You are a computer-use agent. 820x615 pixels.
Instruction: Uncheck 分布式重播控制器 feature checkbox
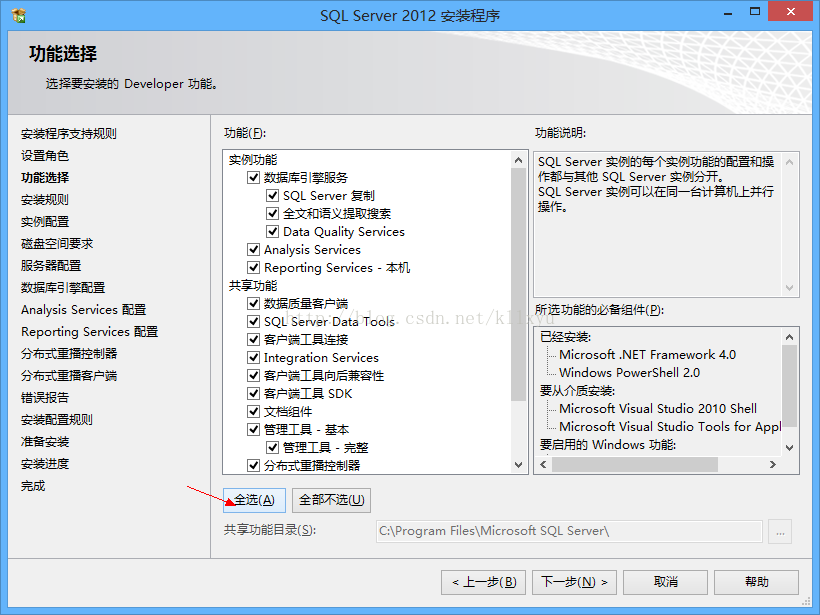(253, 465)
